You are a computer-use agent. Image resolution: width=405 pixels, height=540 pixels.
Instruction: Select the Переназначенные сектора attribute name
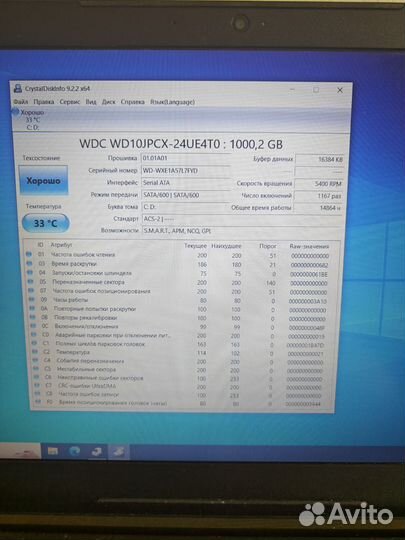(88, 282)
